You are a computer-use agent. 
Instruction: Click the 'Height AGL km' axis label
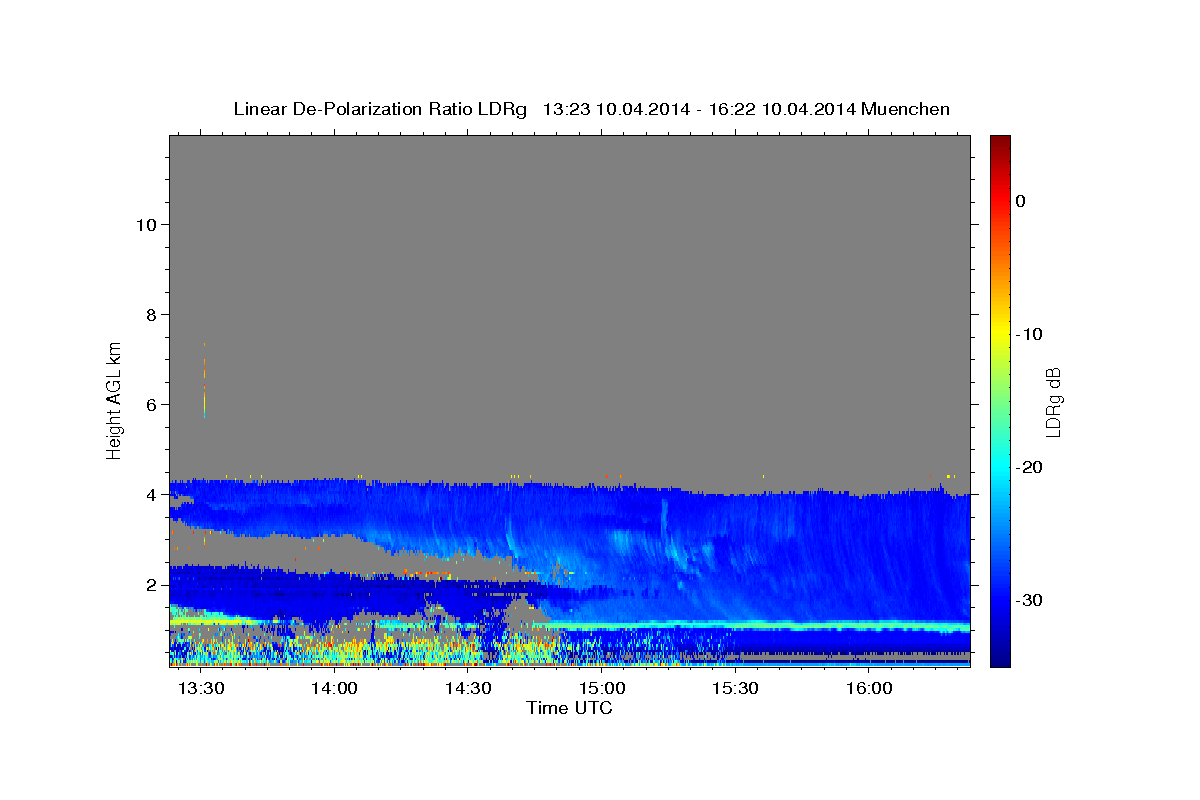[114, 399]
